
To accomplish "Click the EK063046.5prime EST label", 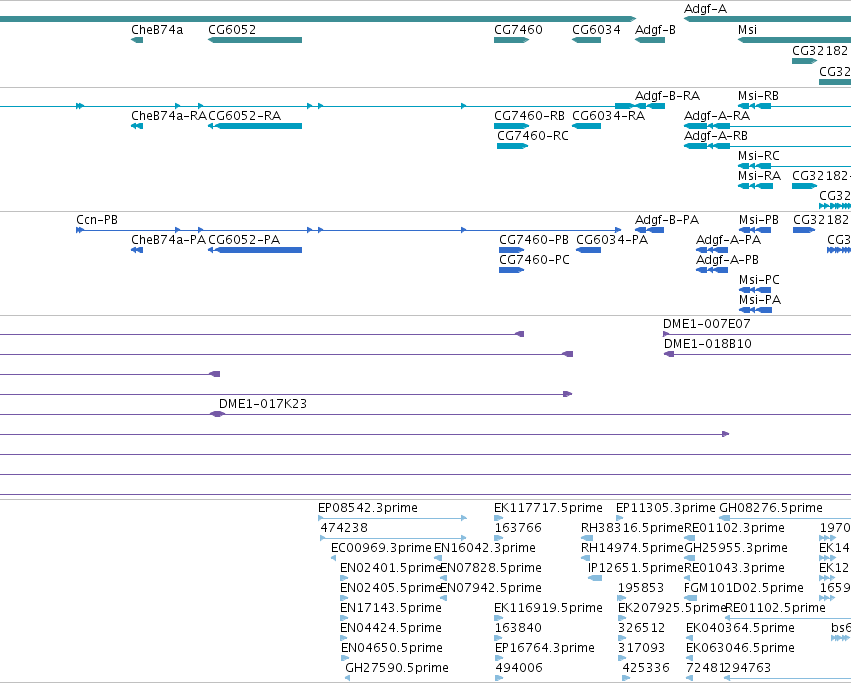I will click(740, 649).
